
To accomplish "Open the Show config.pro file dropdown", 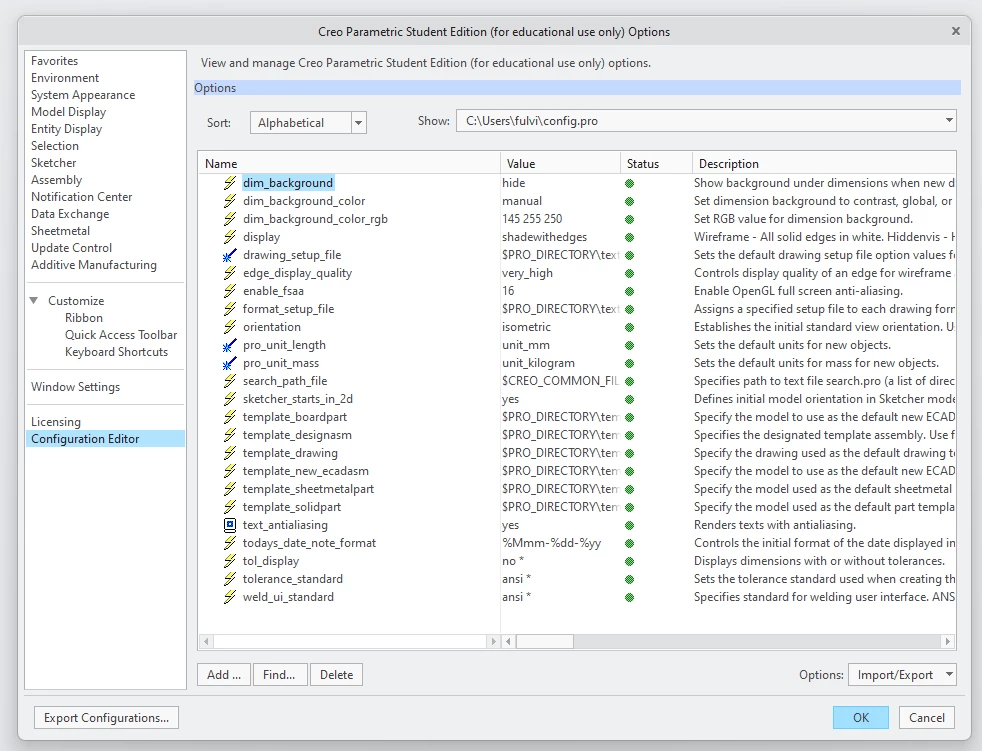I will pyautogui.click(x=949, y=120).
